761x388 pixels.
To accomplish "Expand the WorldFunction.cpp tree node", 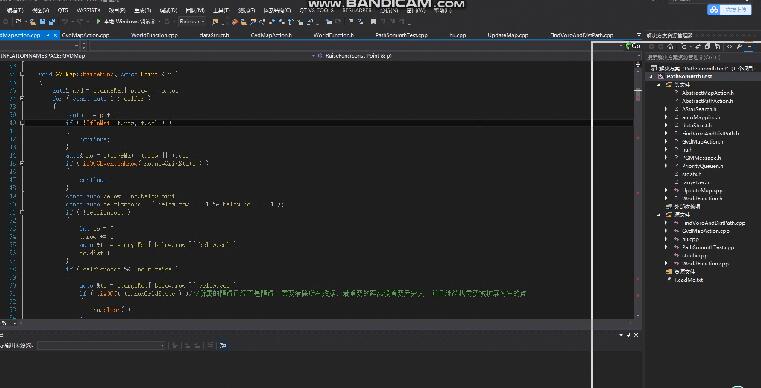I will pos(666,264).
